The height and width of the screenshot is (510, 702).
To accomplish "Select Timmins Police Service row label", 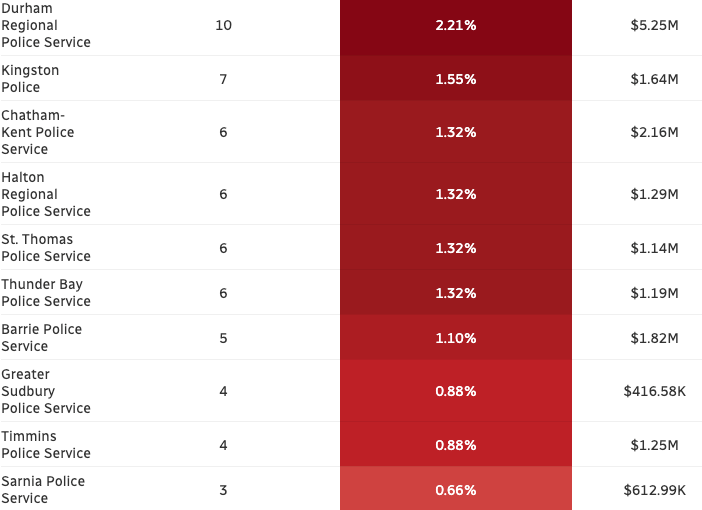I will coord(46,445).
